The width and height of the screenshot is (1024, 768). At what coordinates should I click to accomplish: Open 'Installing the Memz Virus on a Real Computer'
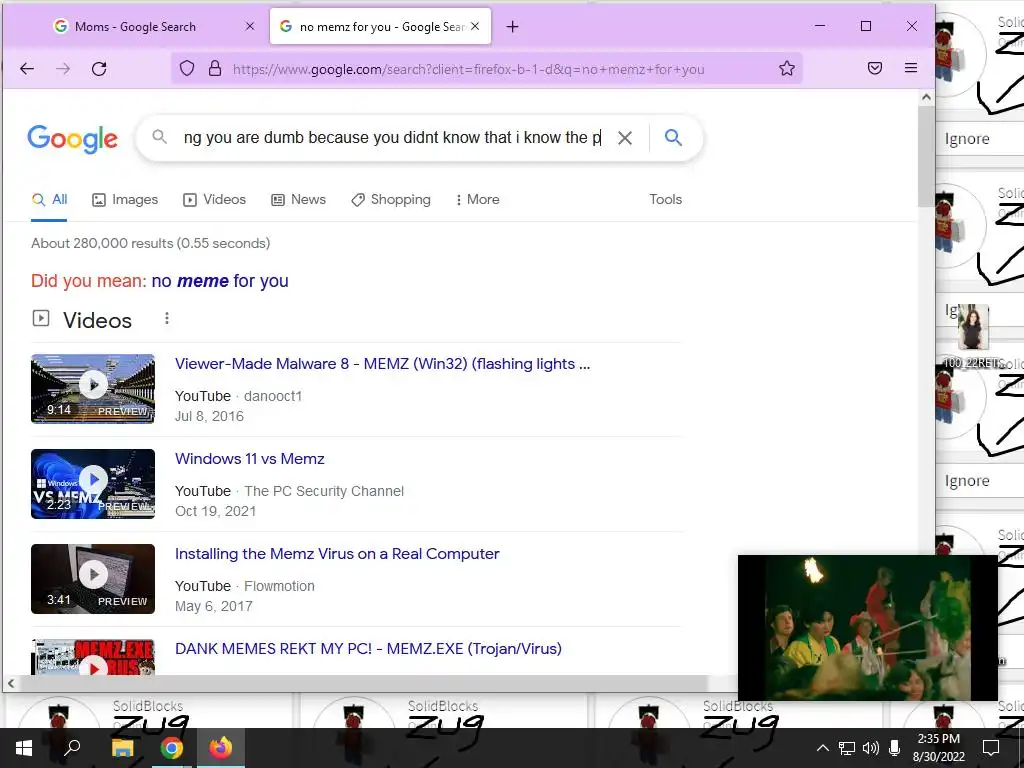click(337, 554)
